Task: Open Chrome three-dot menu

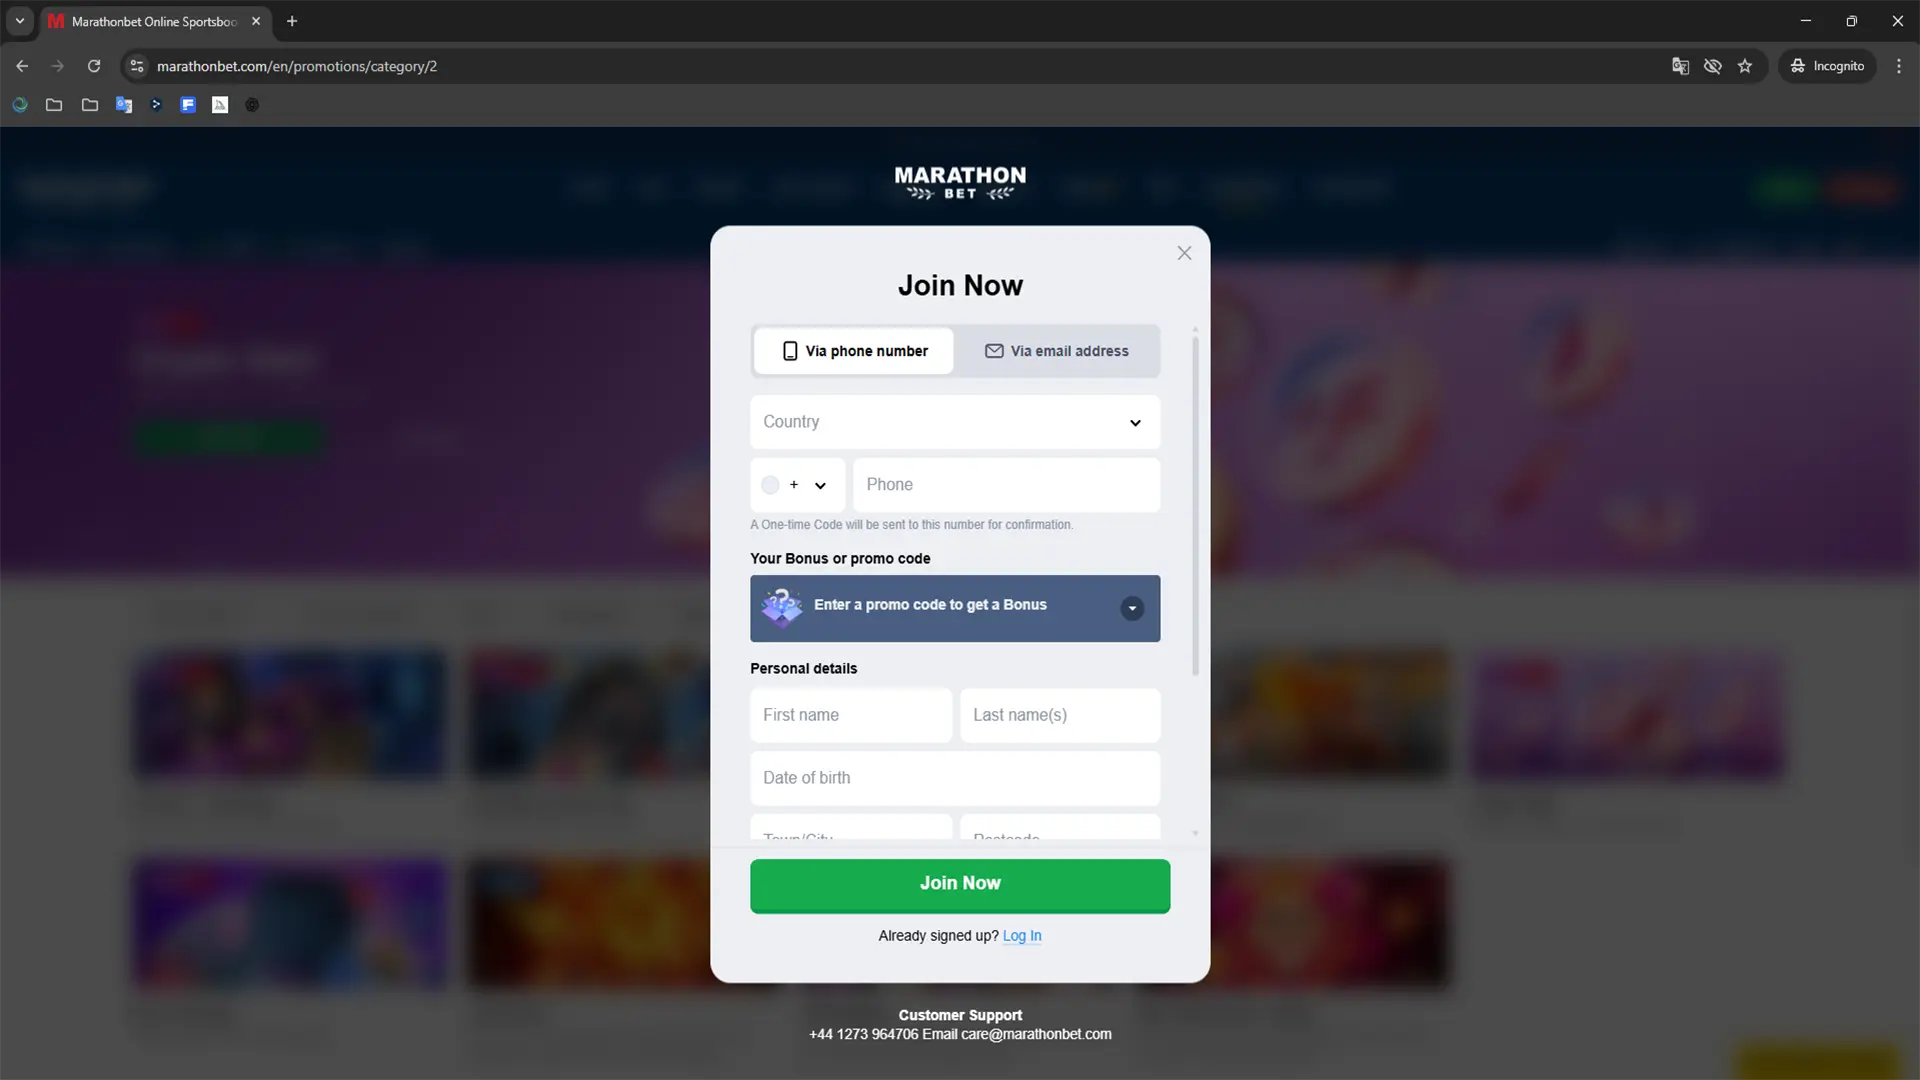Action: pos(1899,66)
